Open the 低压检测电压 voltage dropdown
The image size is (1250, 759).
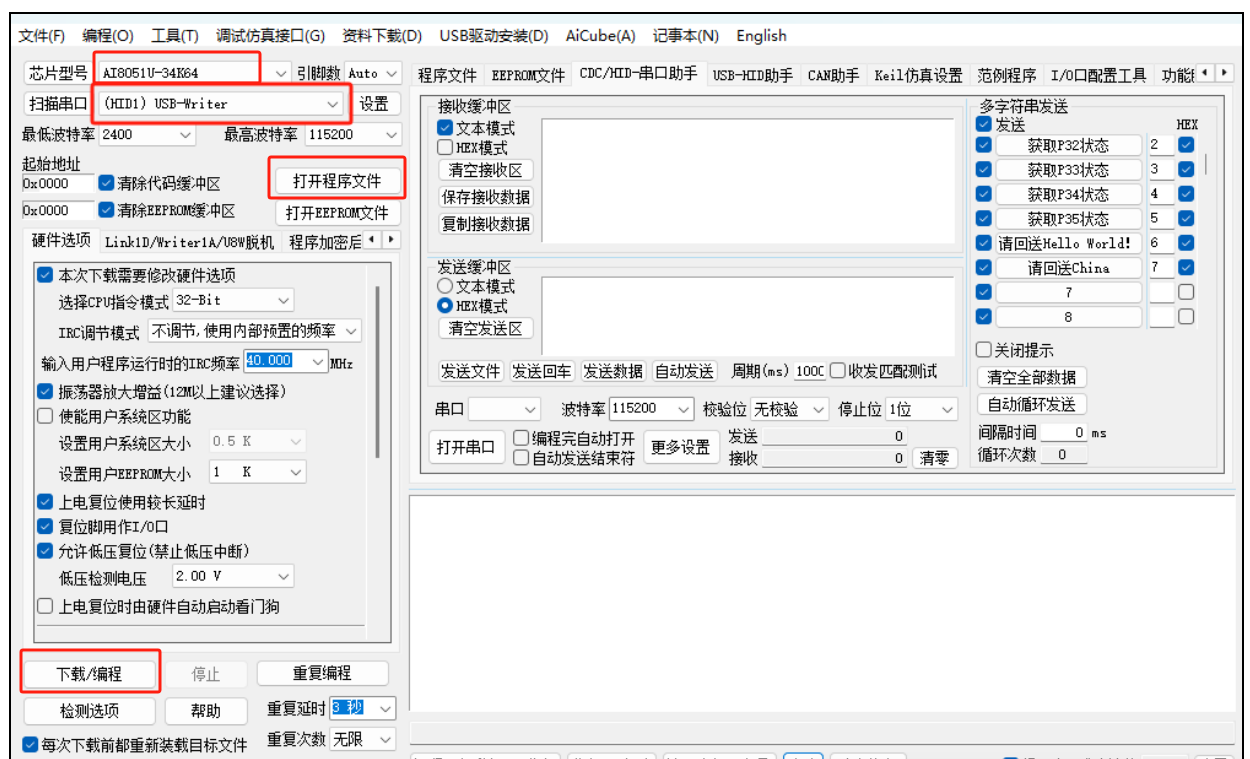(x=233, y=576)
